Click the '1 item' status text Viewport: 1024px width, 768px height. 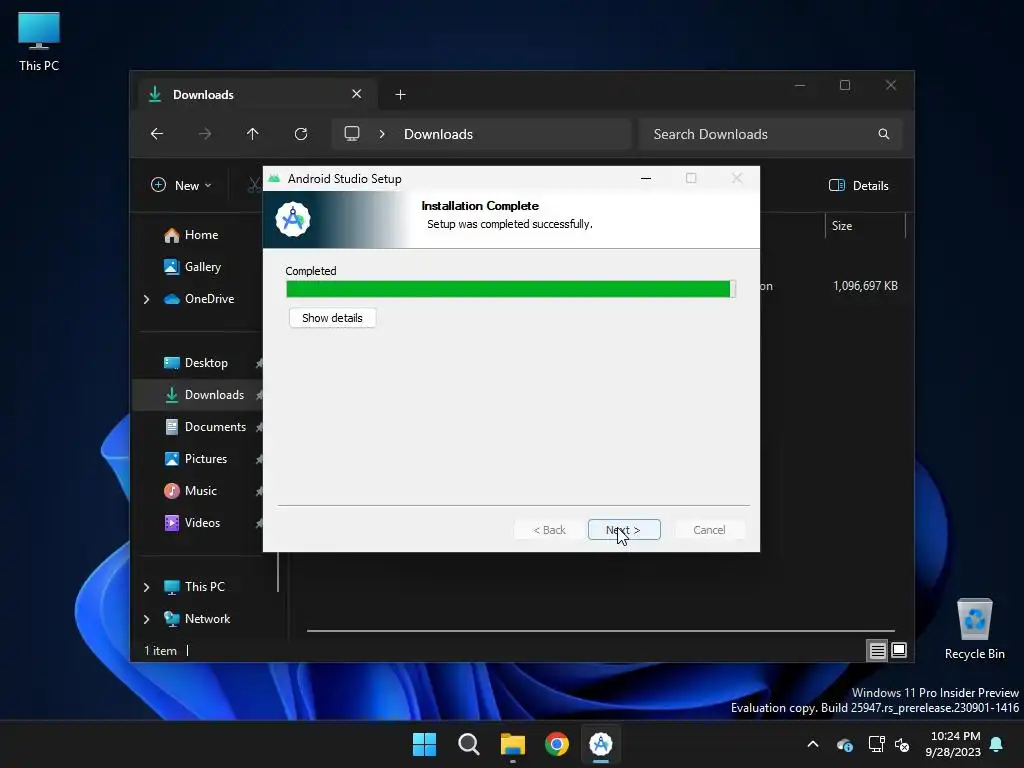point(161,651)
